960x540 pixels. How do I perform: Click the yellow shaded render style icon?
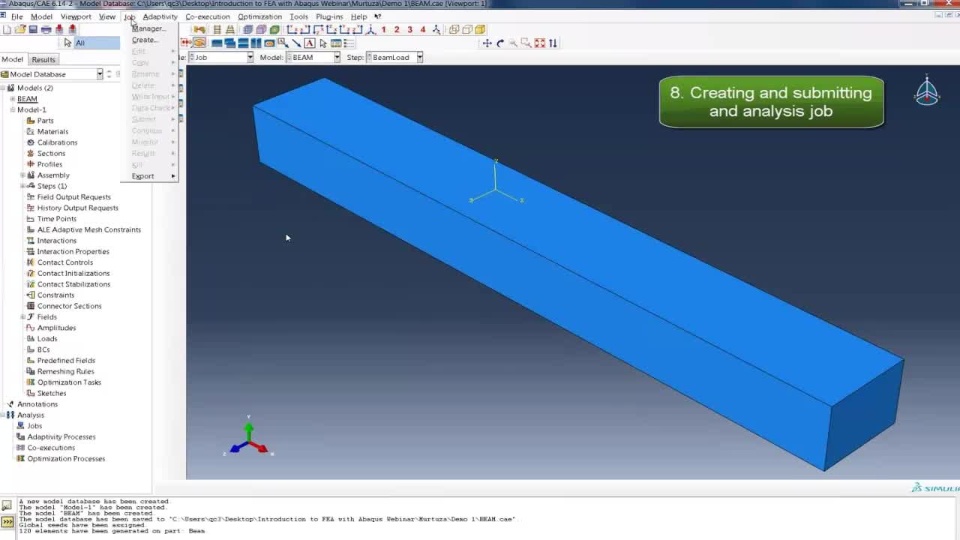tap(480, 29)
